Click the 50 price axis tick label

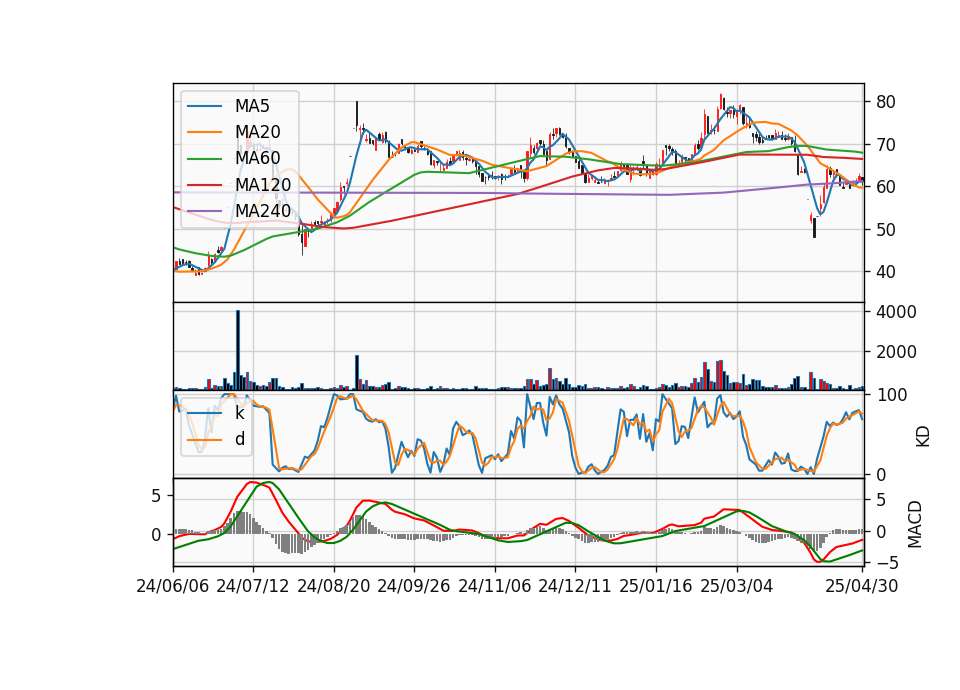coord(886,230)
